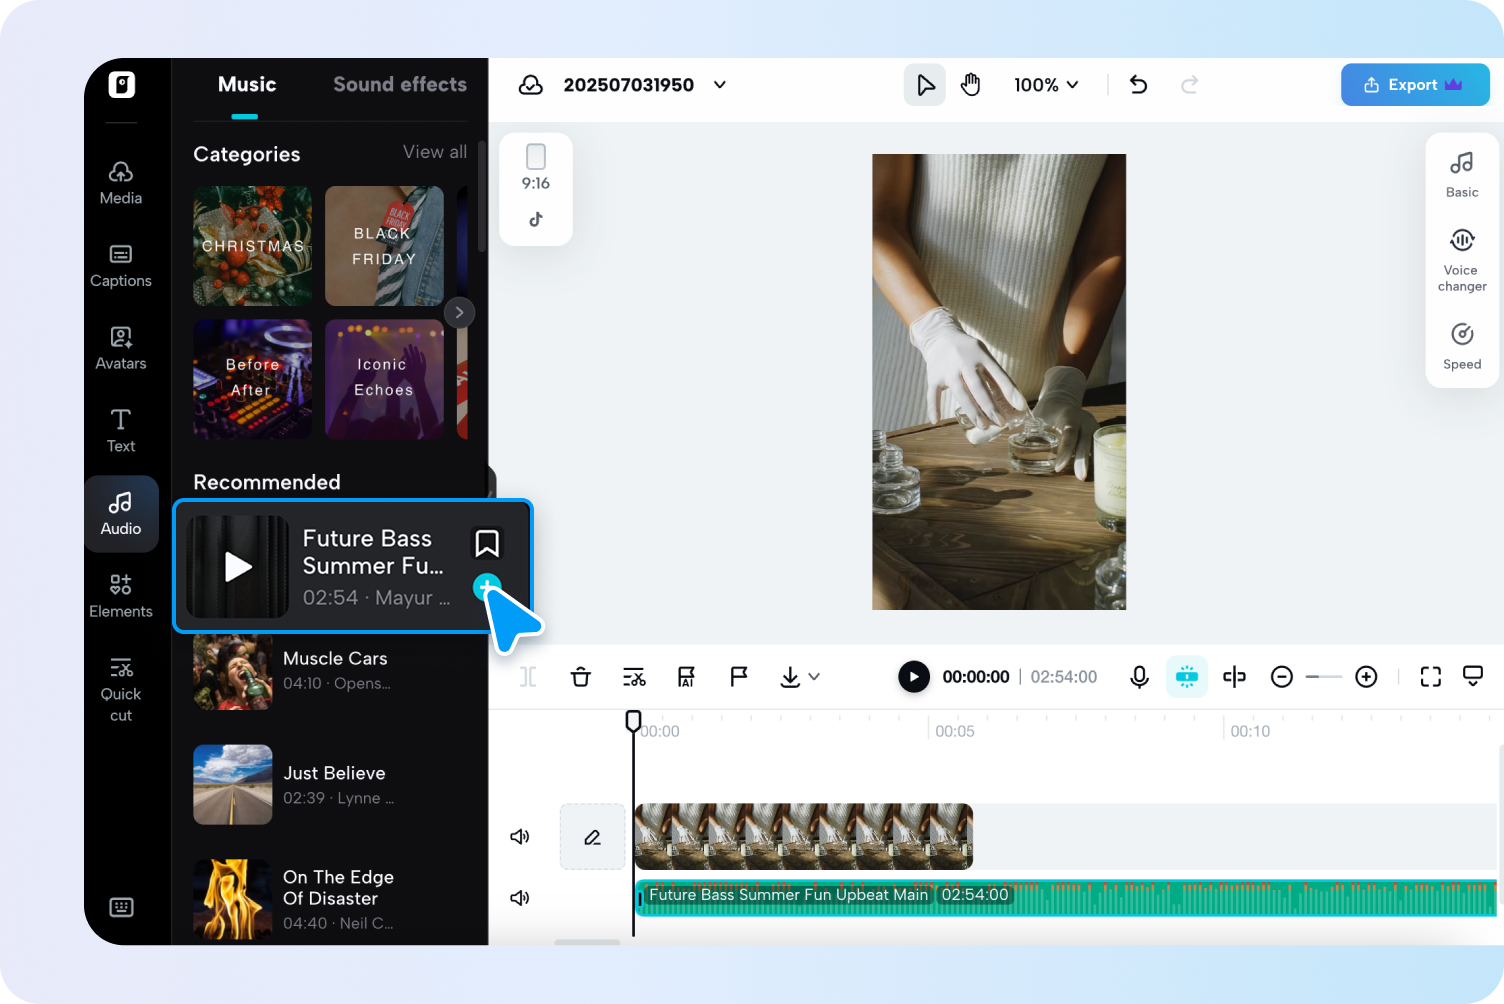The image size is (1504, 1004).
Task: Switch to the Sound effects tab
Action: 400,84
